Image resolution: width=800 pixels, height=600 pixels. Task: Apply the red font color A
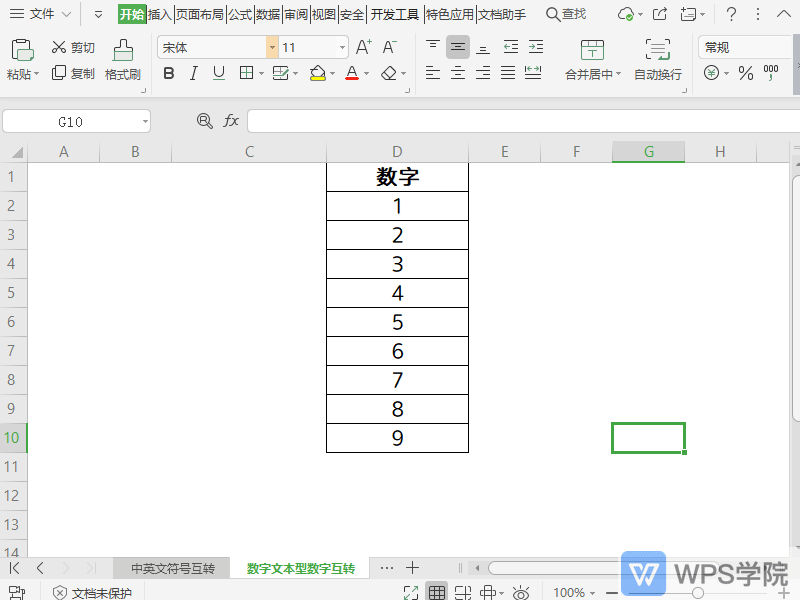(352, 73)
